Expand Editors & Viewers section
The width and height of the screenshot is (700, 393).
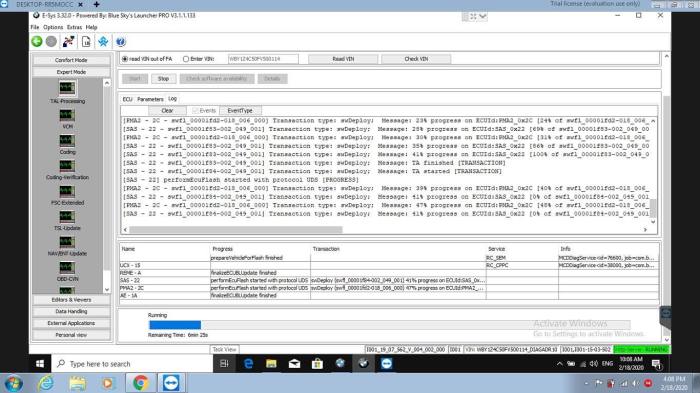click(71, 300)
